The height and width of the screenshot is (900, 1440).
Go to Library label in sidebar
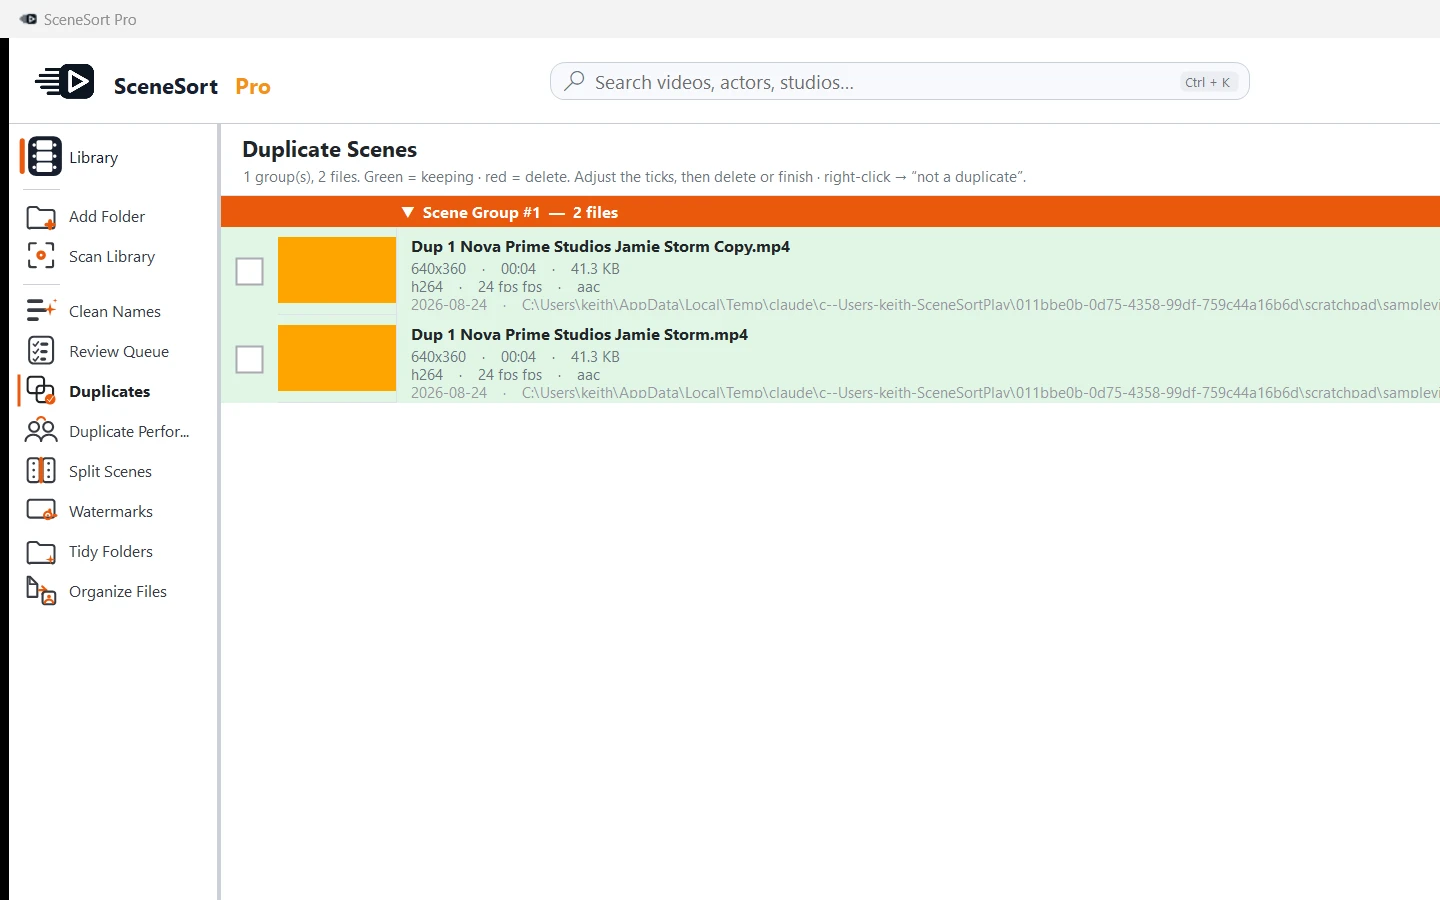(93, 157)
